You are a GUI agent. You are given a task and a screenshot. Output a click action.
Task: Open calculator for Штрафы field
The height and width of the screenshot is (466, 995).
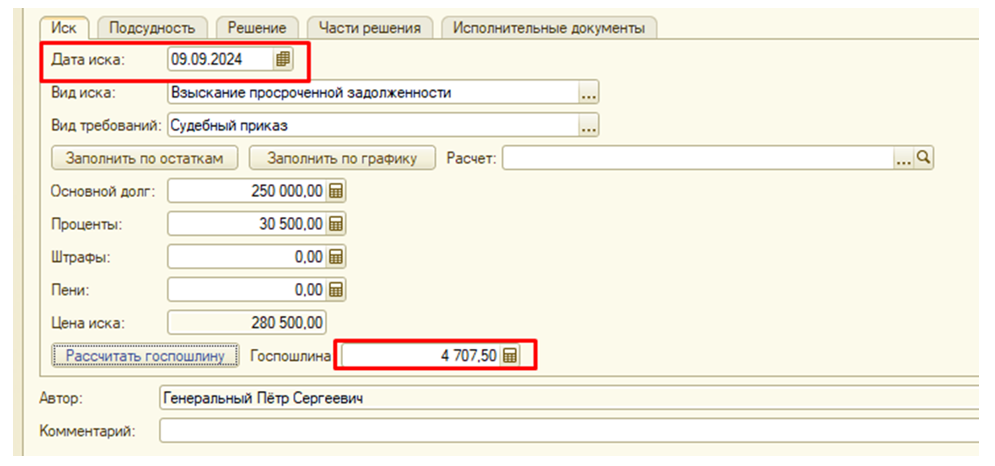(x=336, y=256)
